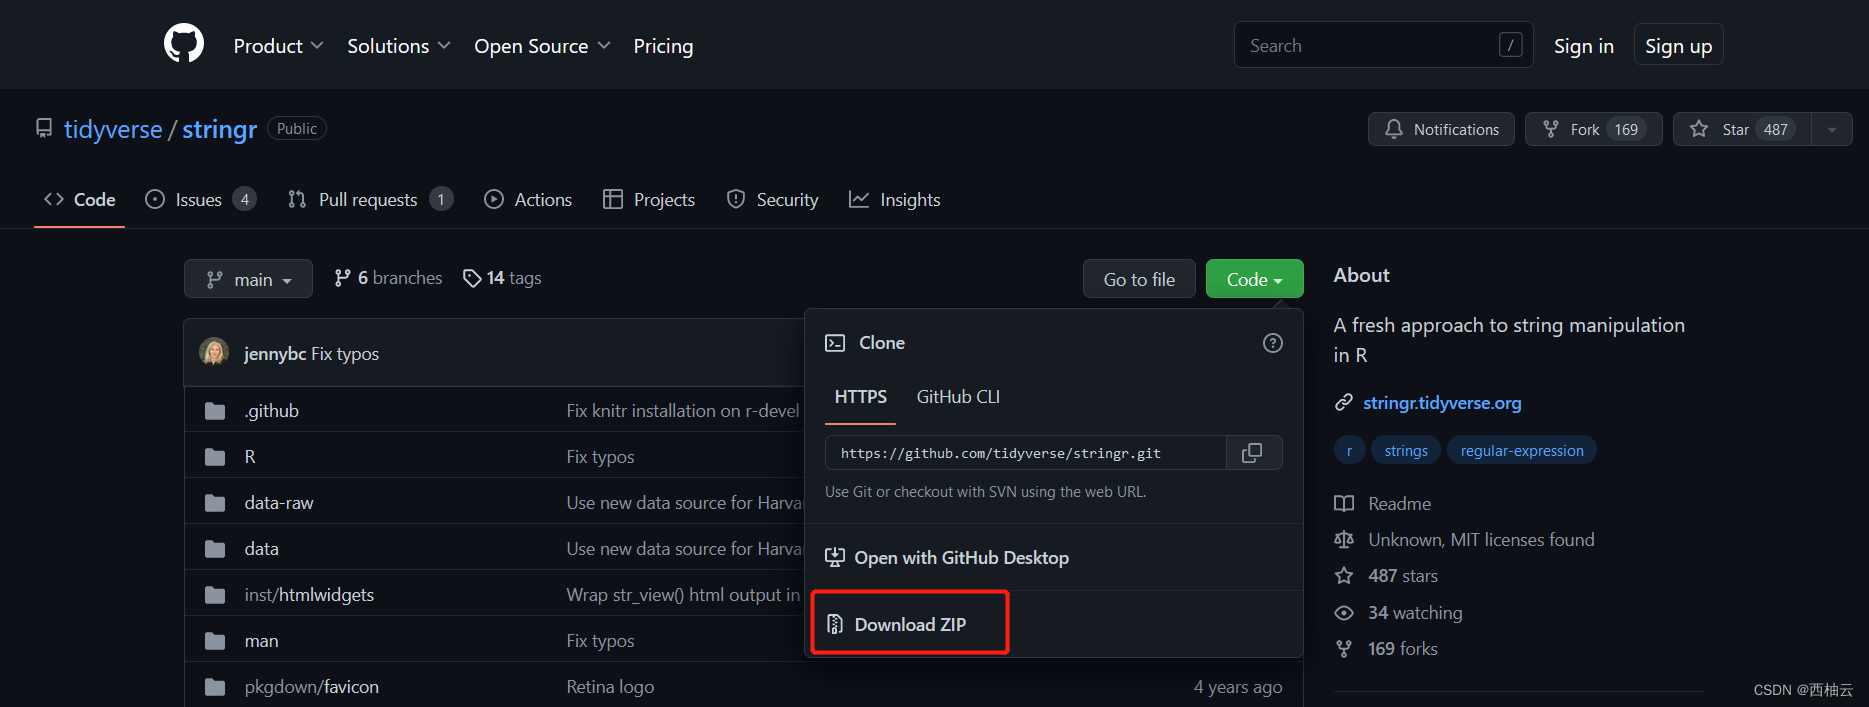This screenshot has height=707, width=1869.
Task: Click the Notifications bell button
Action: tap(1441, 129)
